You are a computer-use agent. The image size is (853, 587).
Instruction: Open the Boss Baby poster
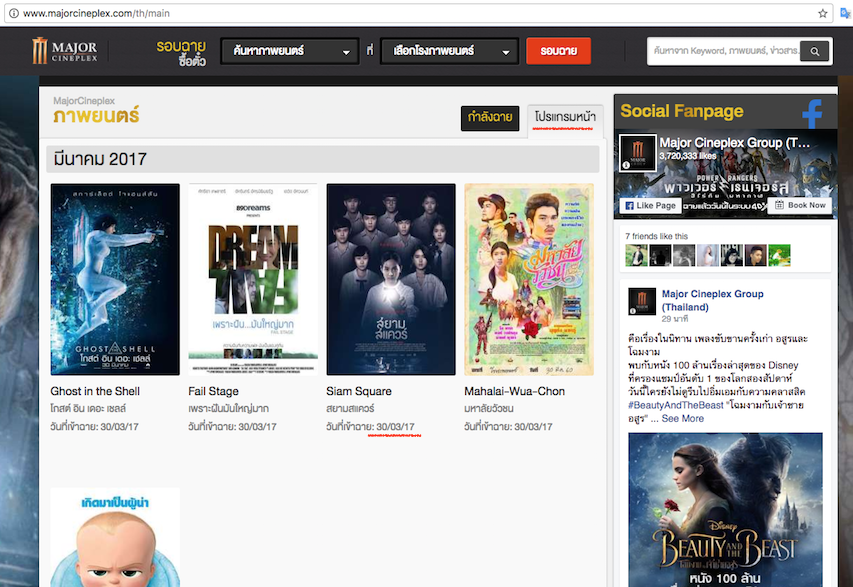[115, 537]
